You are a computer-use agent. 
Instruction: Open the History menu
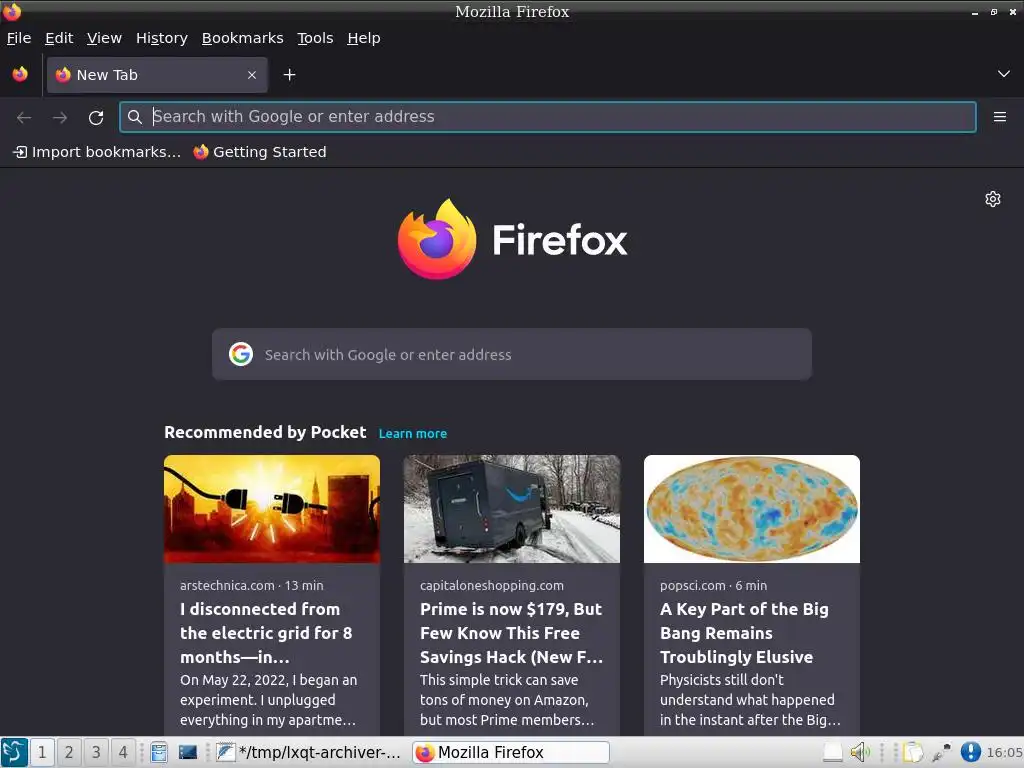(162, 38)
